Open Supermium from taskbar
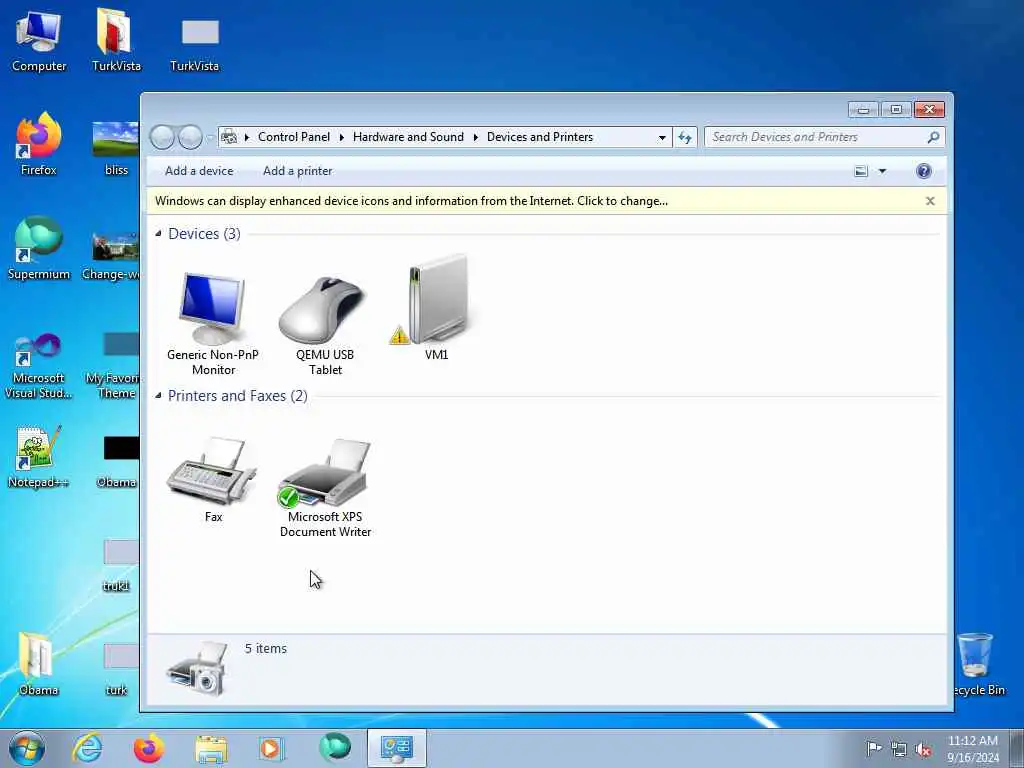This screenshot has height=768, width=1024. 335,748
